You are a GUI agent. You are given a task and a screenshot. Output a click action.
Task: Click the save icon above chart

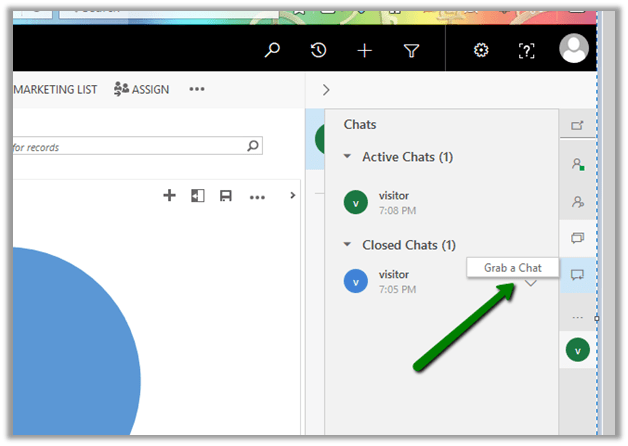(x=225, y=196)
